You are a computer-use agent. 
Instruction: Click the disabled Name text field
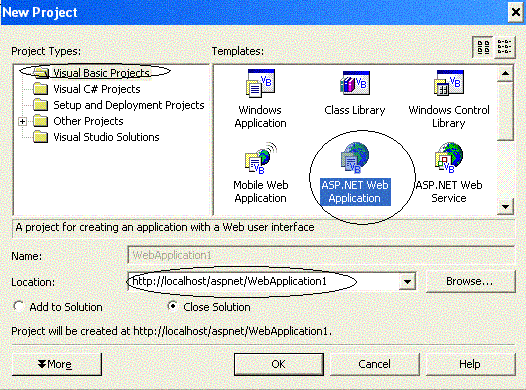pyautogui.click(x=321, y=255)
